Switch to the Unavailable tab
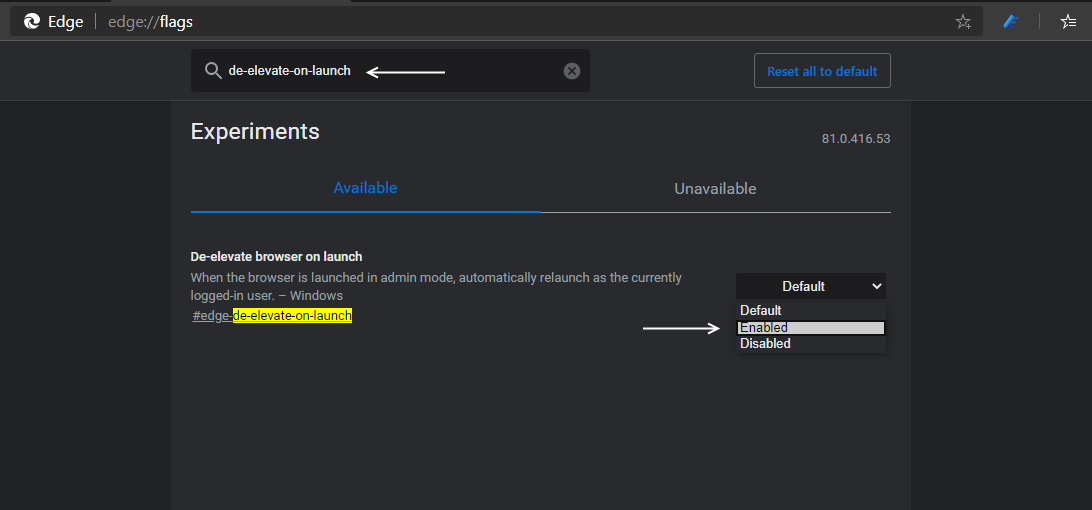Viewport: 1092px width, 510px height. (715, 189)
